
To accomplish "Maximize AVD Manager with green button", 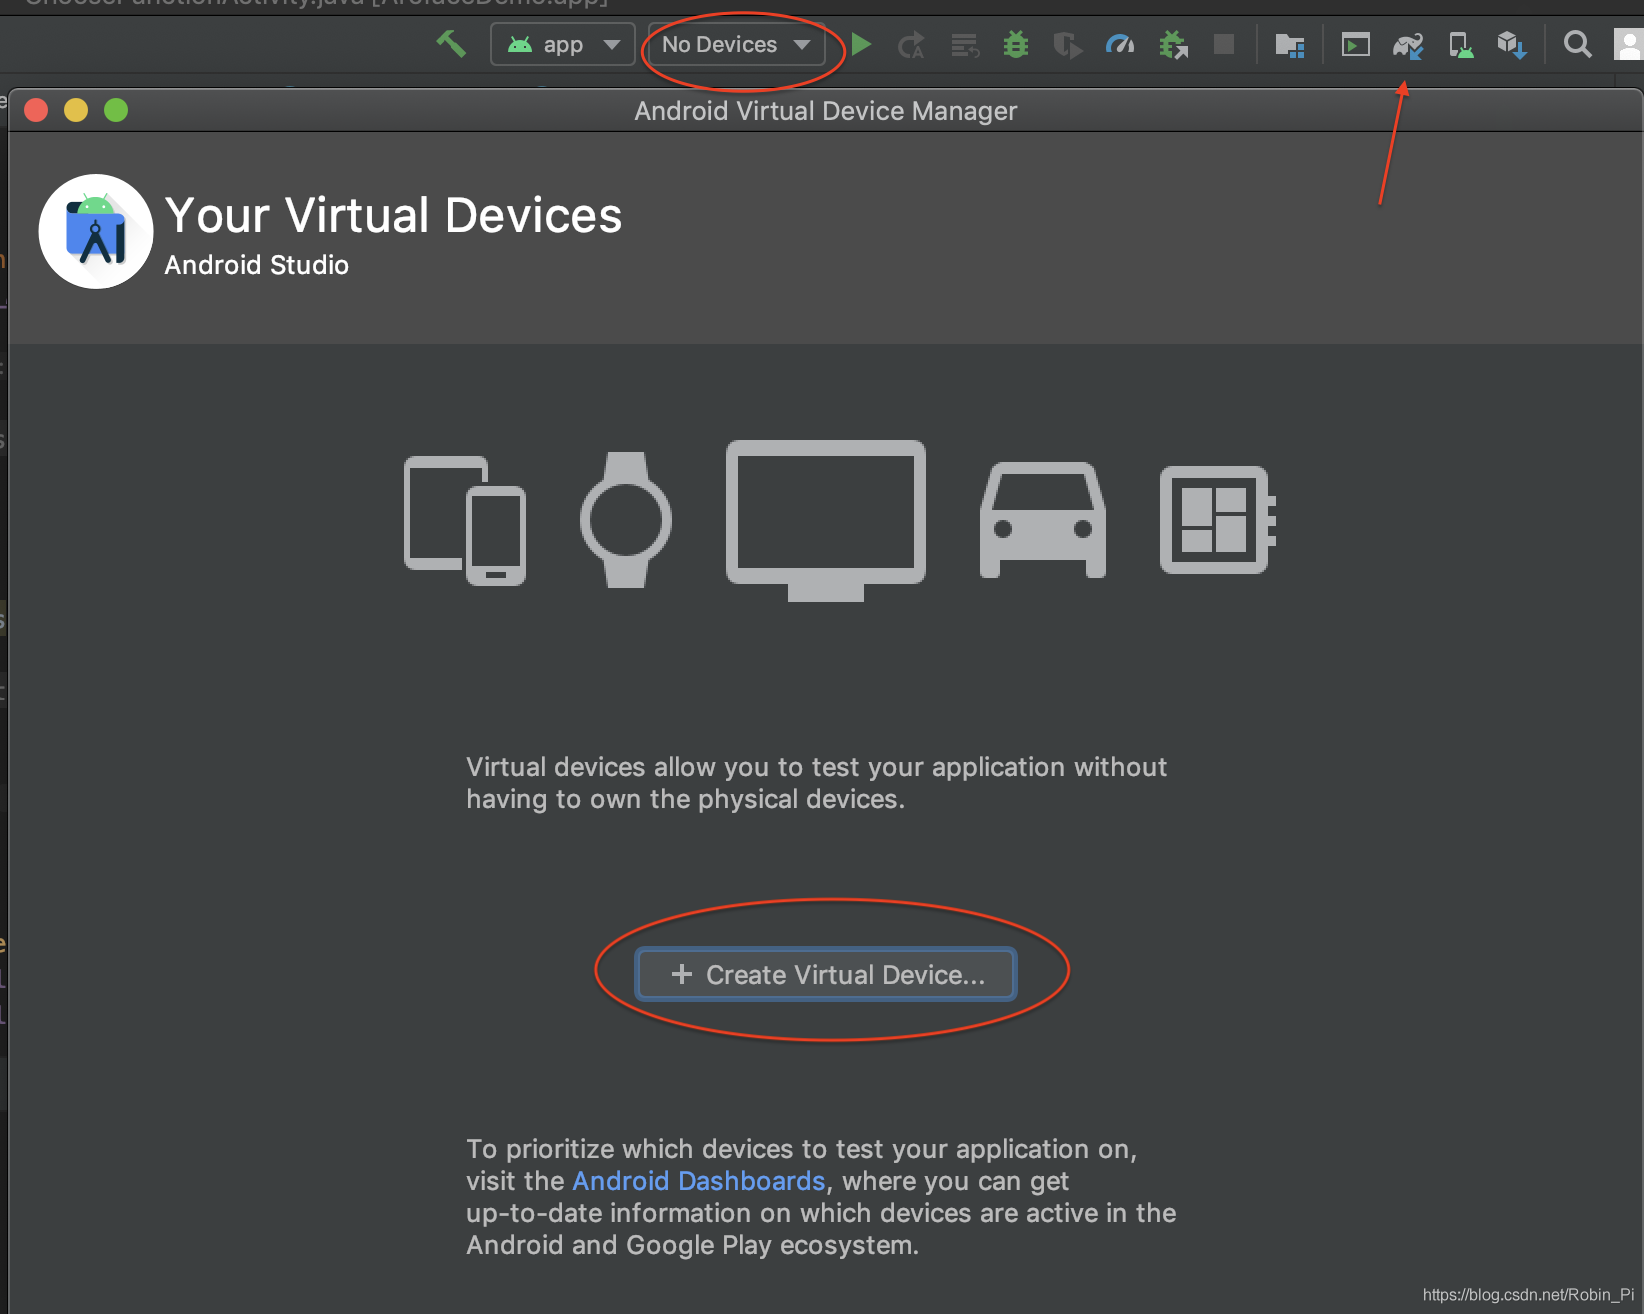I will coord(116,110).
